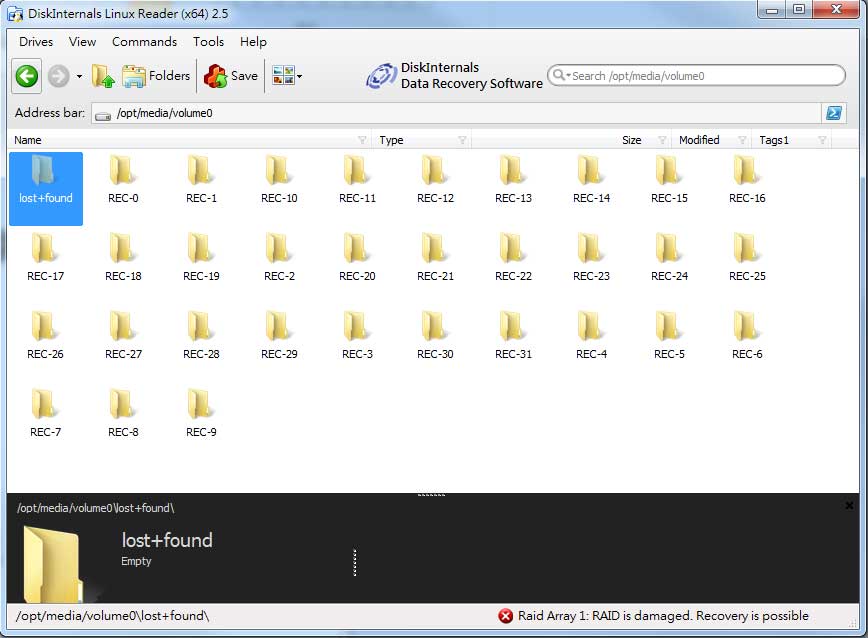Click the RAID is damaged status message

pos(663,616)
